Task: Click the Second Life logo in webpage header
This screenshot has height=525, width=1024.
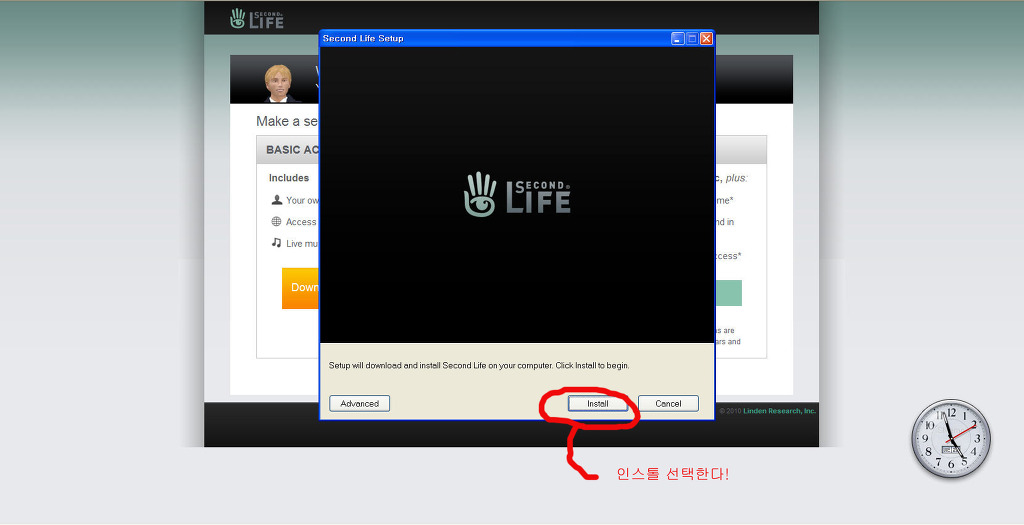Action: pos(257,18)
